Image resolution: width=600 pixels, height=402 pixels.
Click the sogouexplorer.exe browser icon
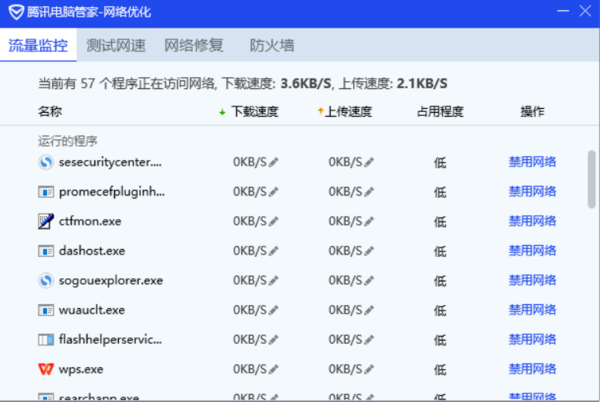(x=46, y=281)
